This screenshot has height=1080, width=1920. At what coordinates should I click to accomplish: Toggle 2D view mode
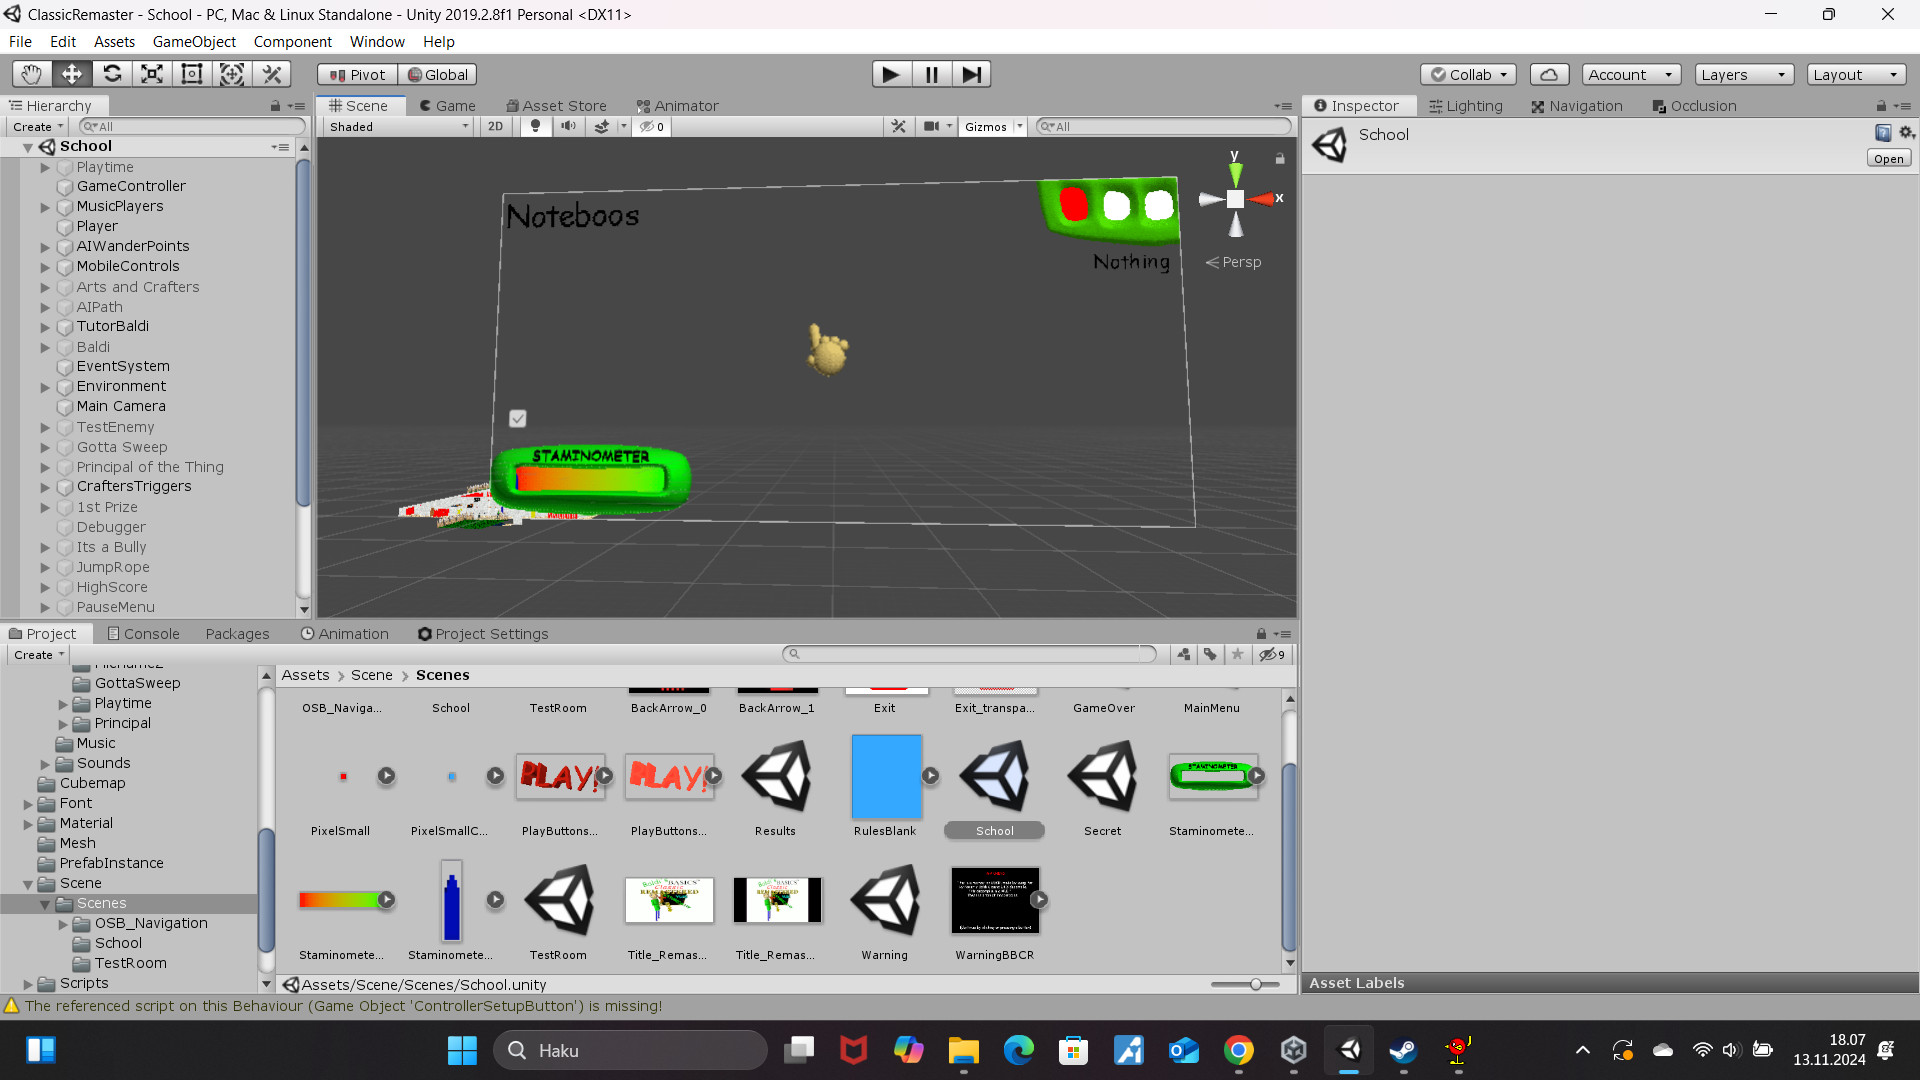click(x=495, y=126)
